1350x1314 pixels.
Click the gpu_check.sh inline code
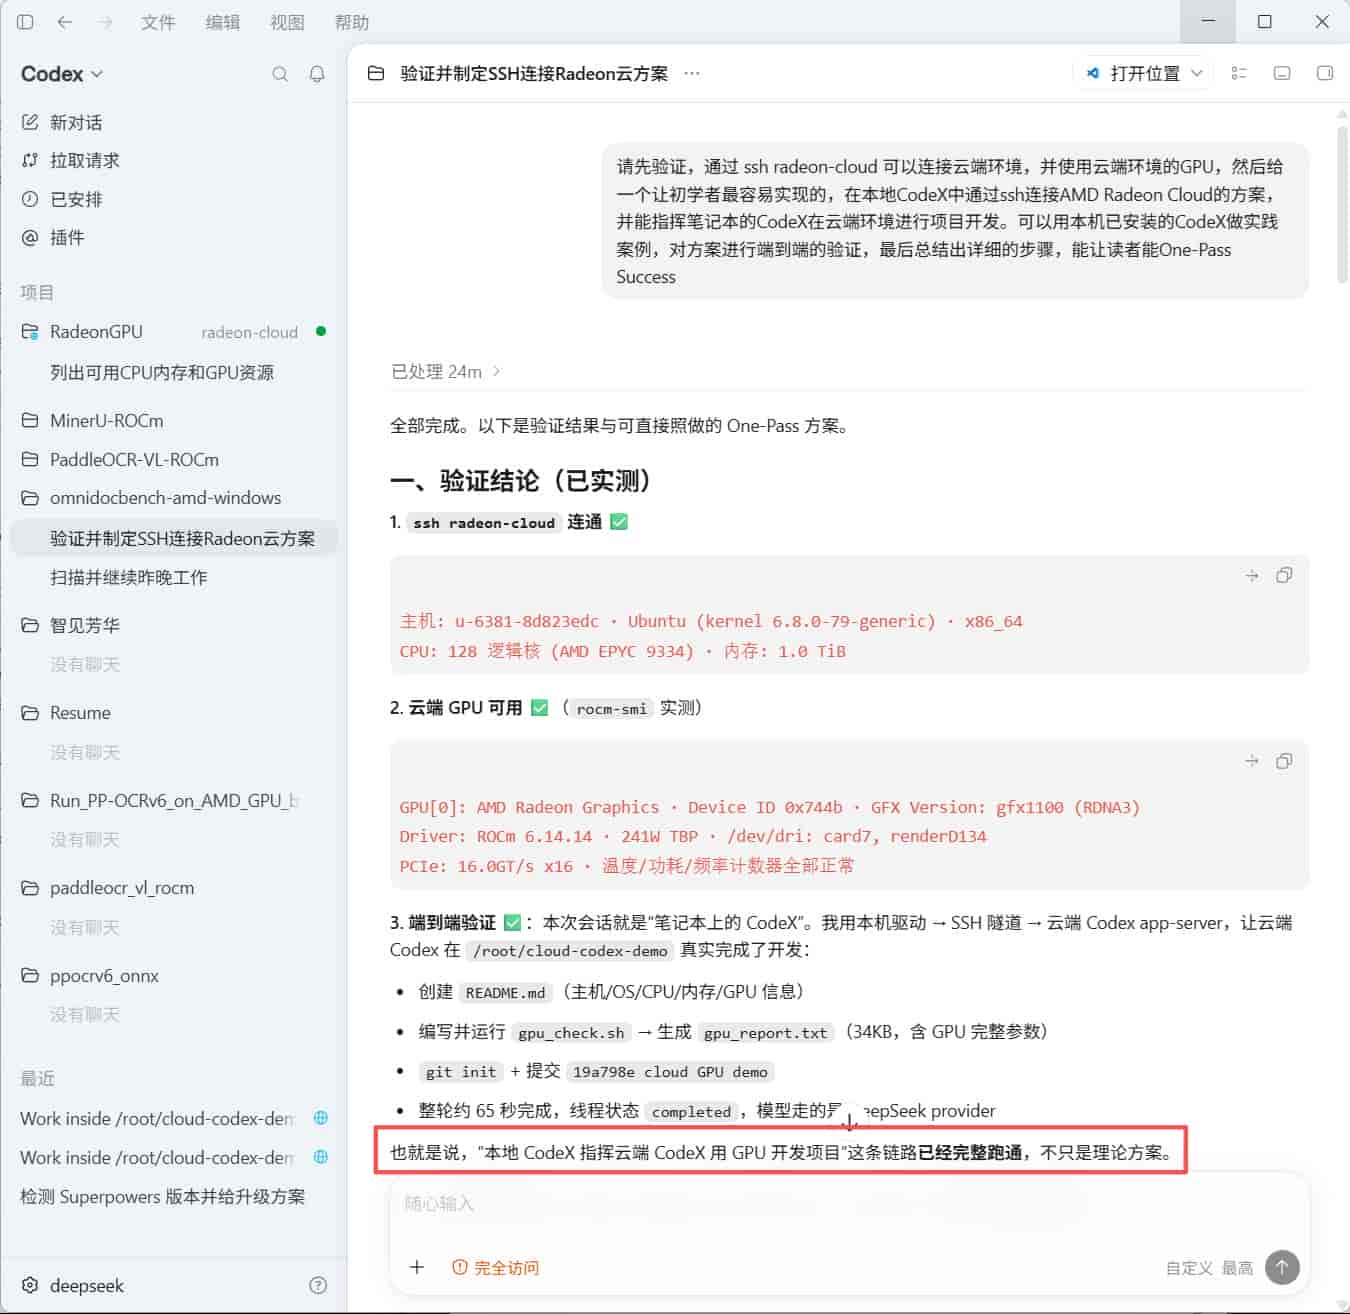click(x=571, y=1033)
